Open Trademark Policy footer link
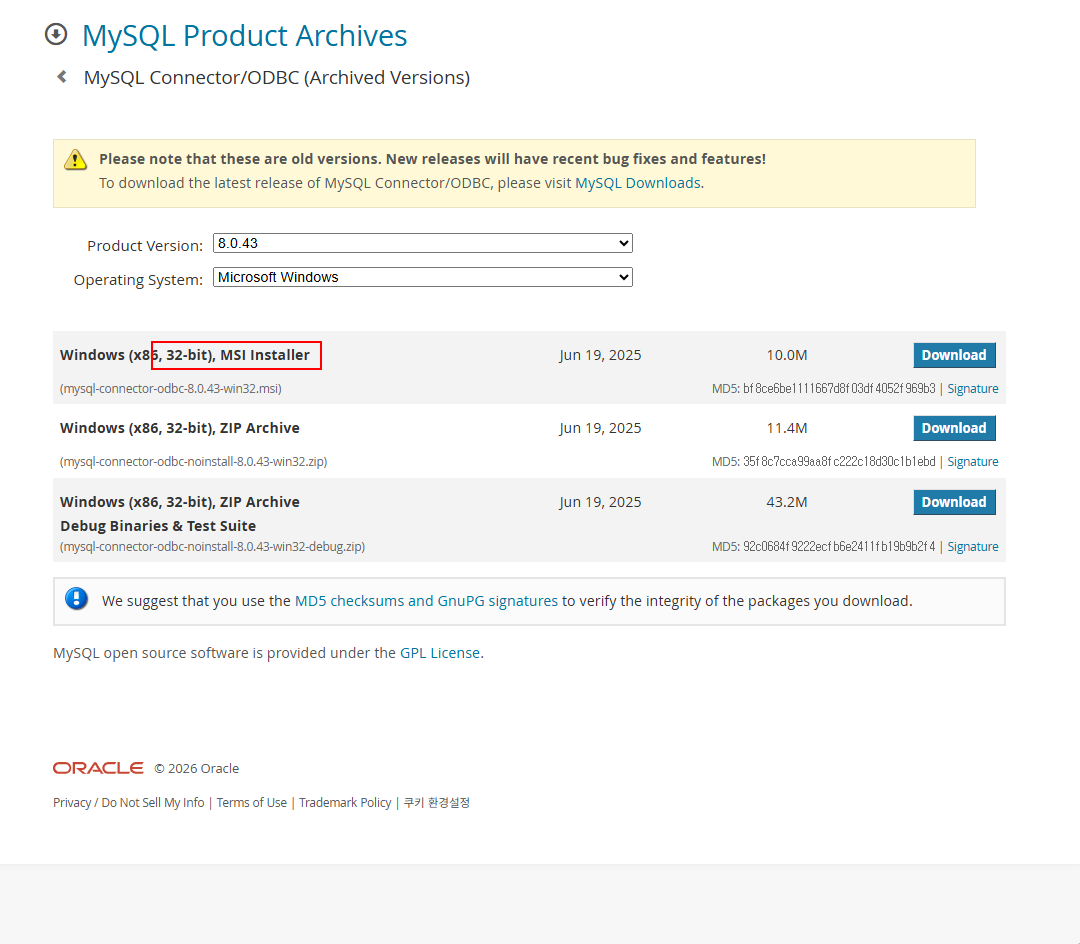1080x944 pixels. tap(345, 802)
